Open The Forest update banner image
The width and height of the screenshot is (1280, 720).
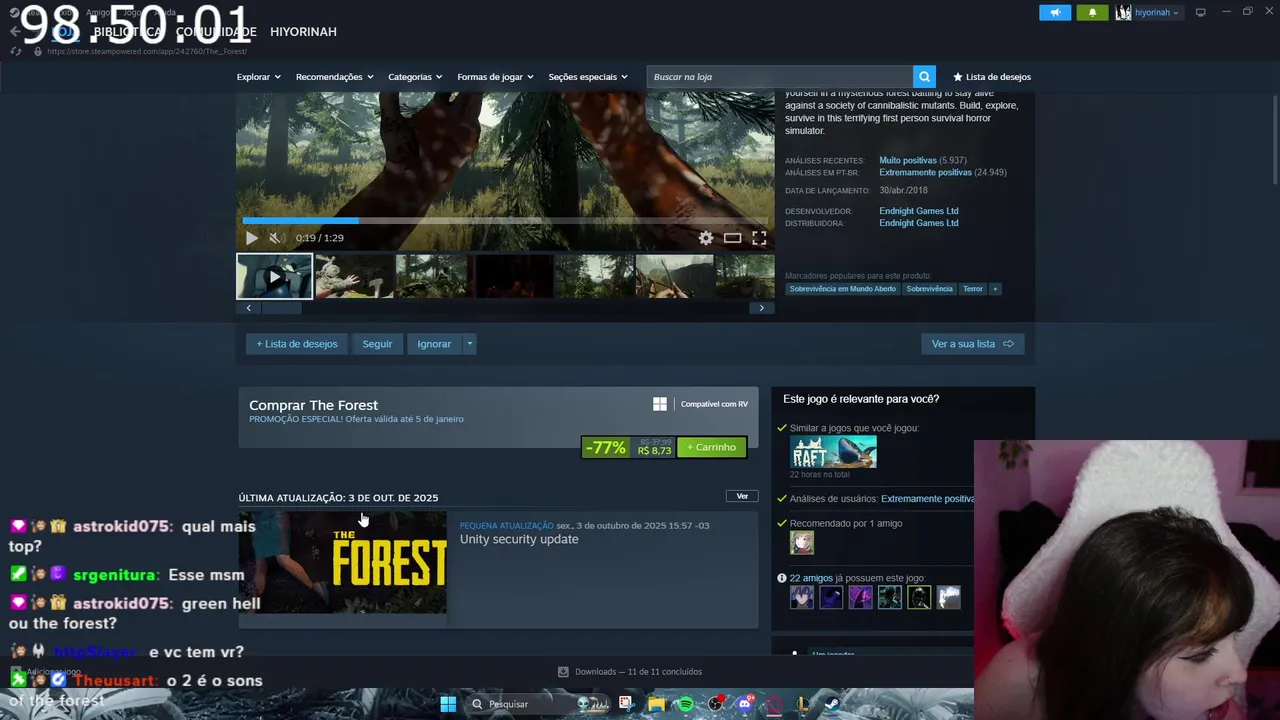[343, 562]
